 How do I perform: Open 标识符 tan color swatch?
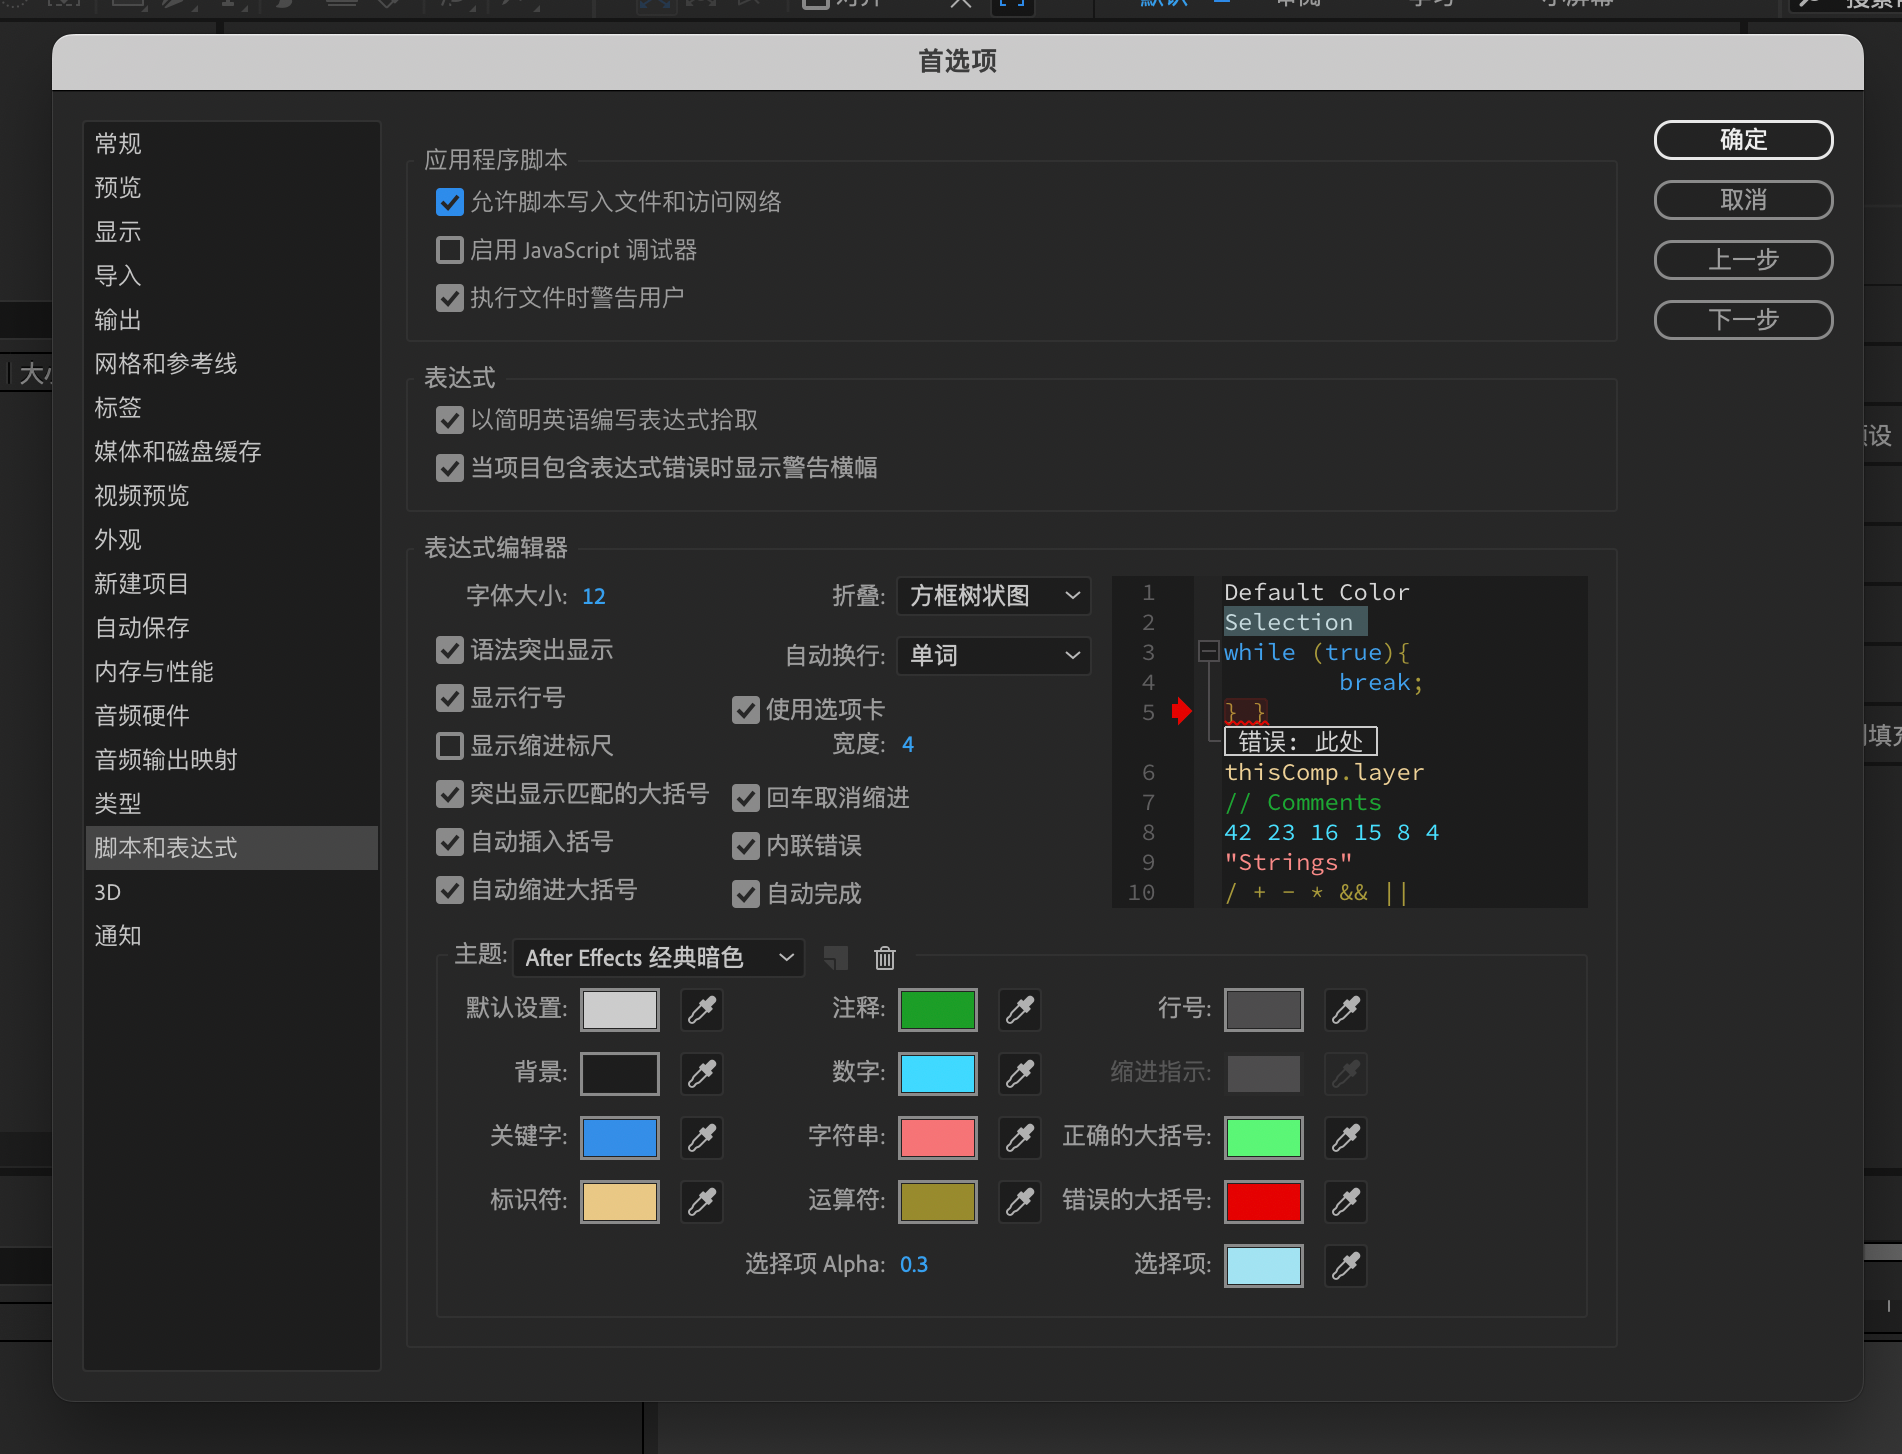[x=620, y=1202]
